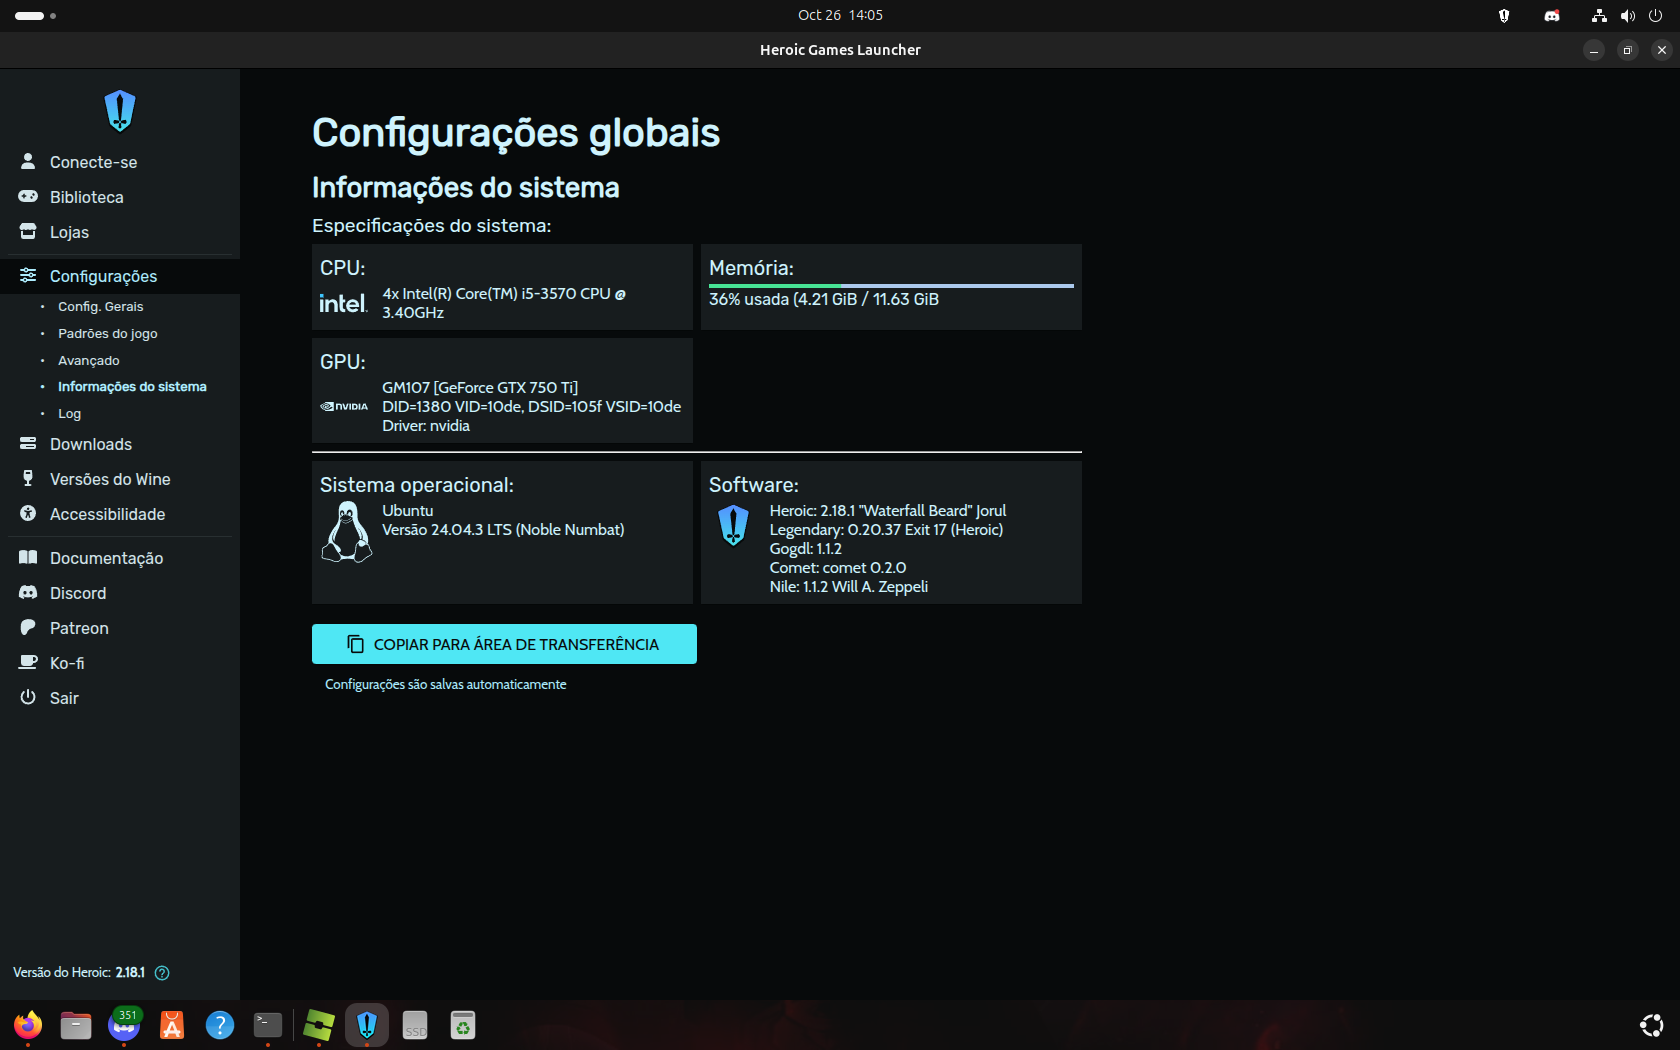Open the Ko-fi donation link
This screenshot has width=1680, height=1050.
[x=67, y=663]
